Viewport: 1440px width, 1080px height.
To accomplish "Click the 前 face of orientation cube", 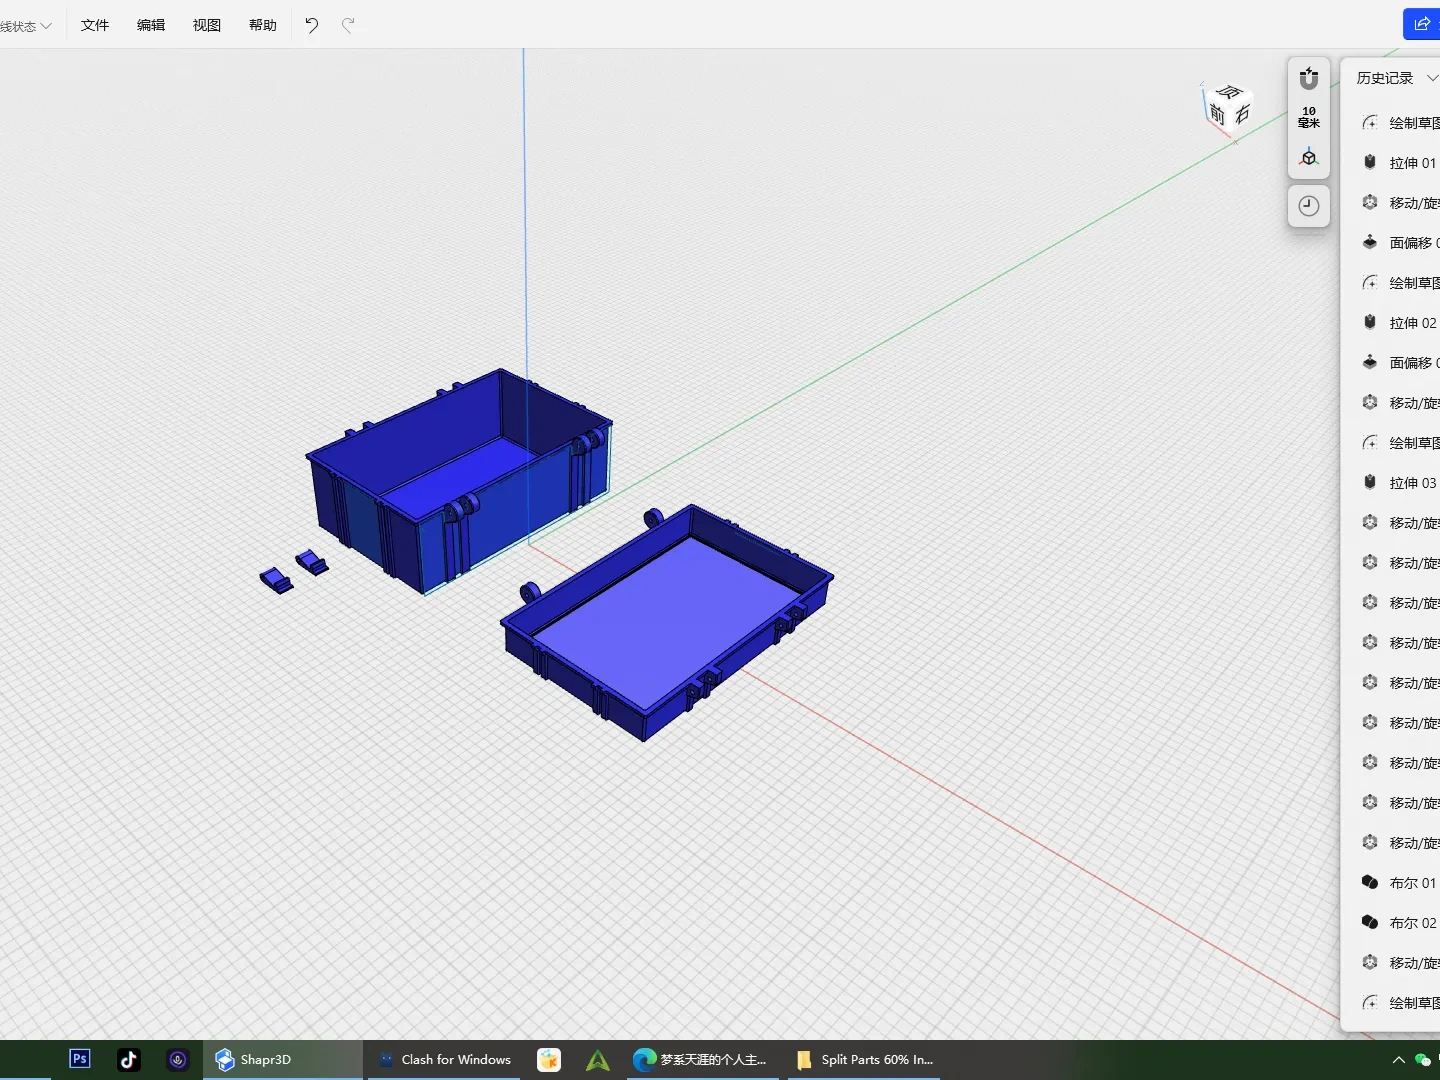I will click(1217, 114).
